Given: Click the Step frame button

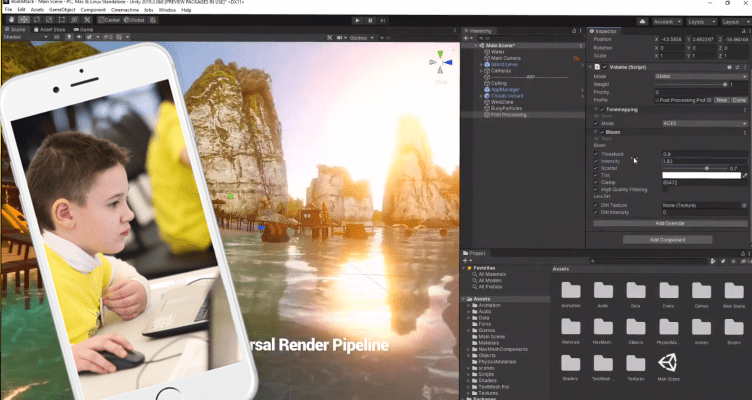Looking at the screenshot, I should [x=383, y=21].
